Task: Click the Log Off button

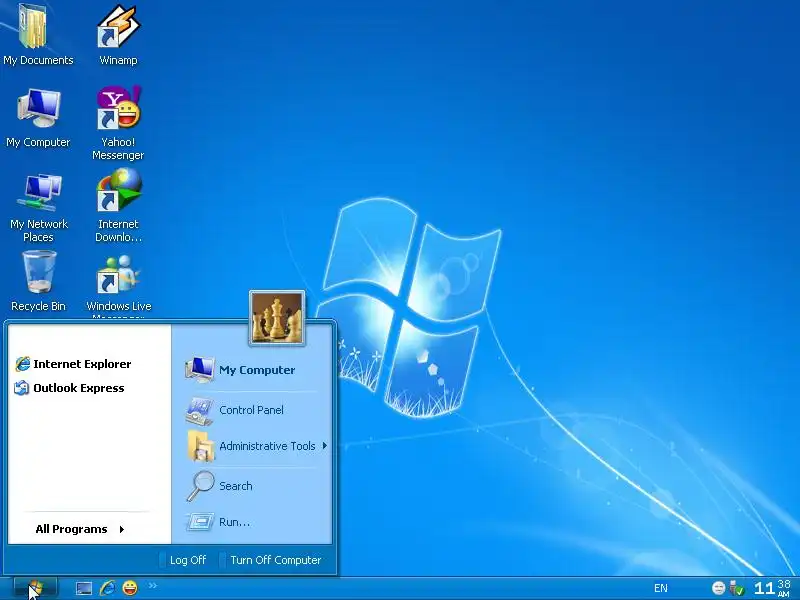Action: click(183, 560)
